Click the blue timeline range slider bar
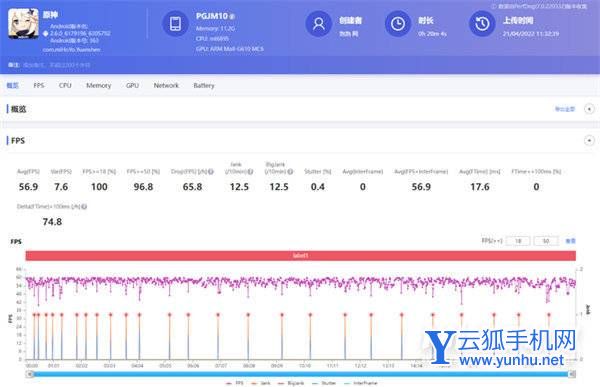Screen dimensions: 600x387 300,374
